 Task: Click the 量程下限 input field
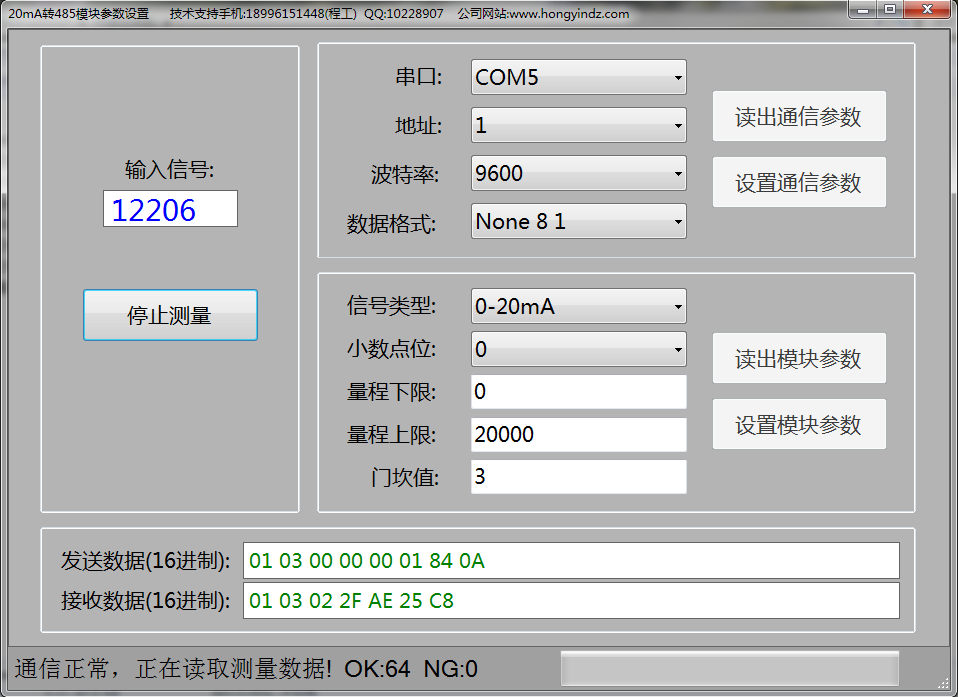[x=578, y=392]
